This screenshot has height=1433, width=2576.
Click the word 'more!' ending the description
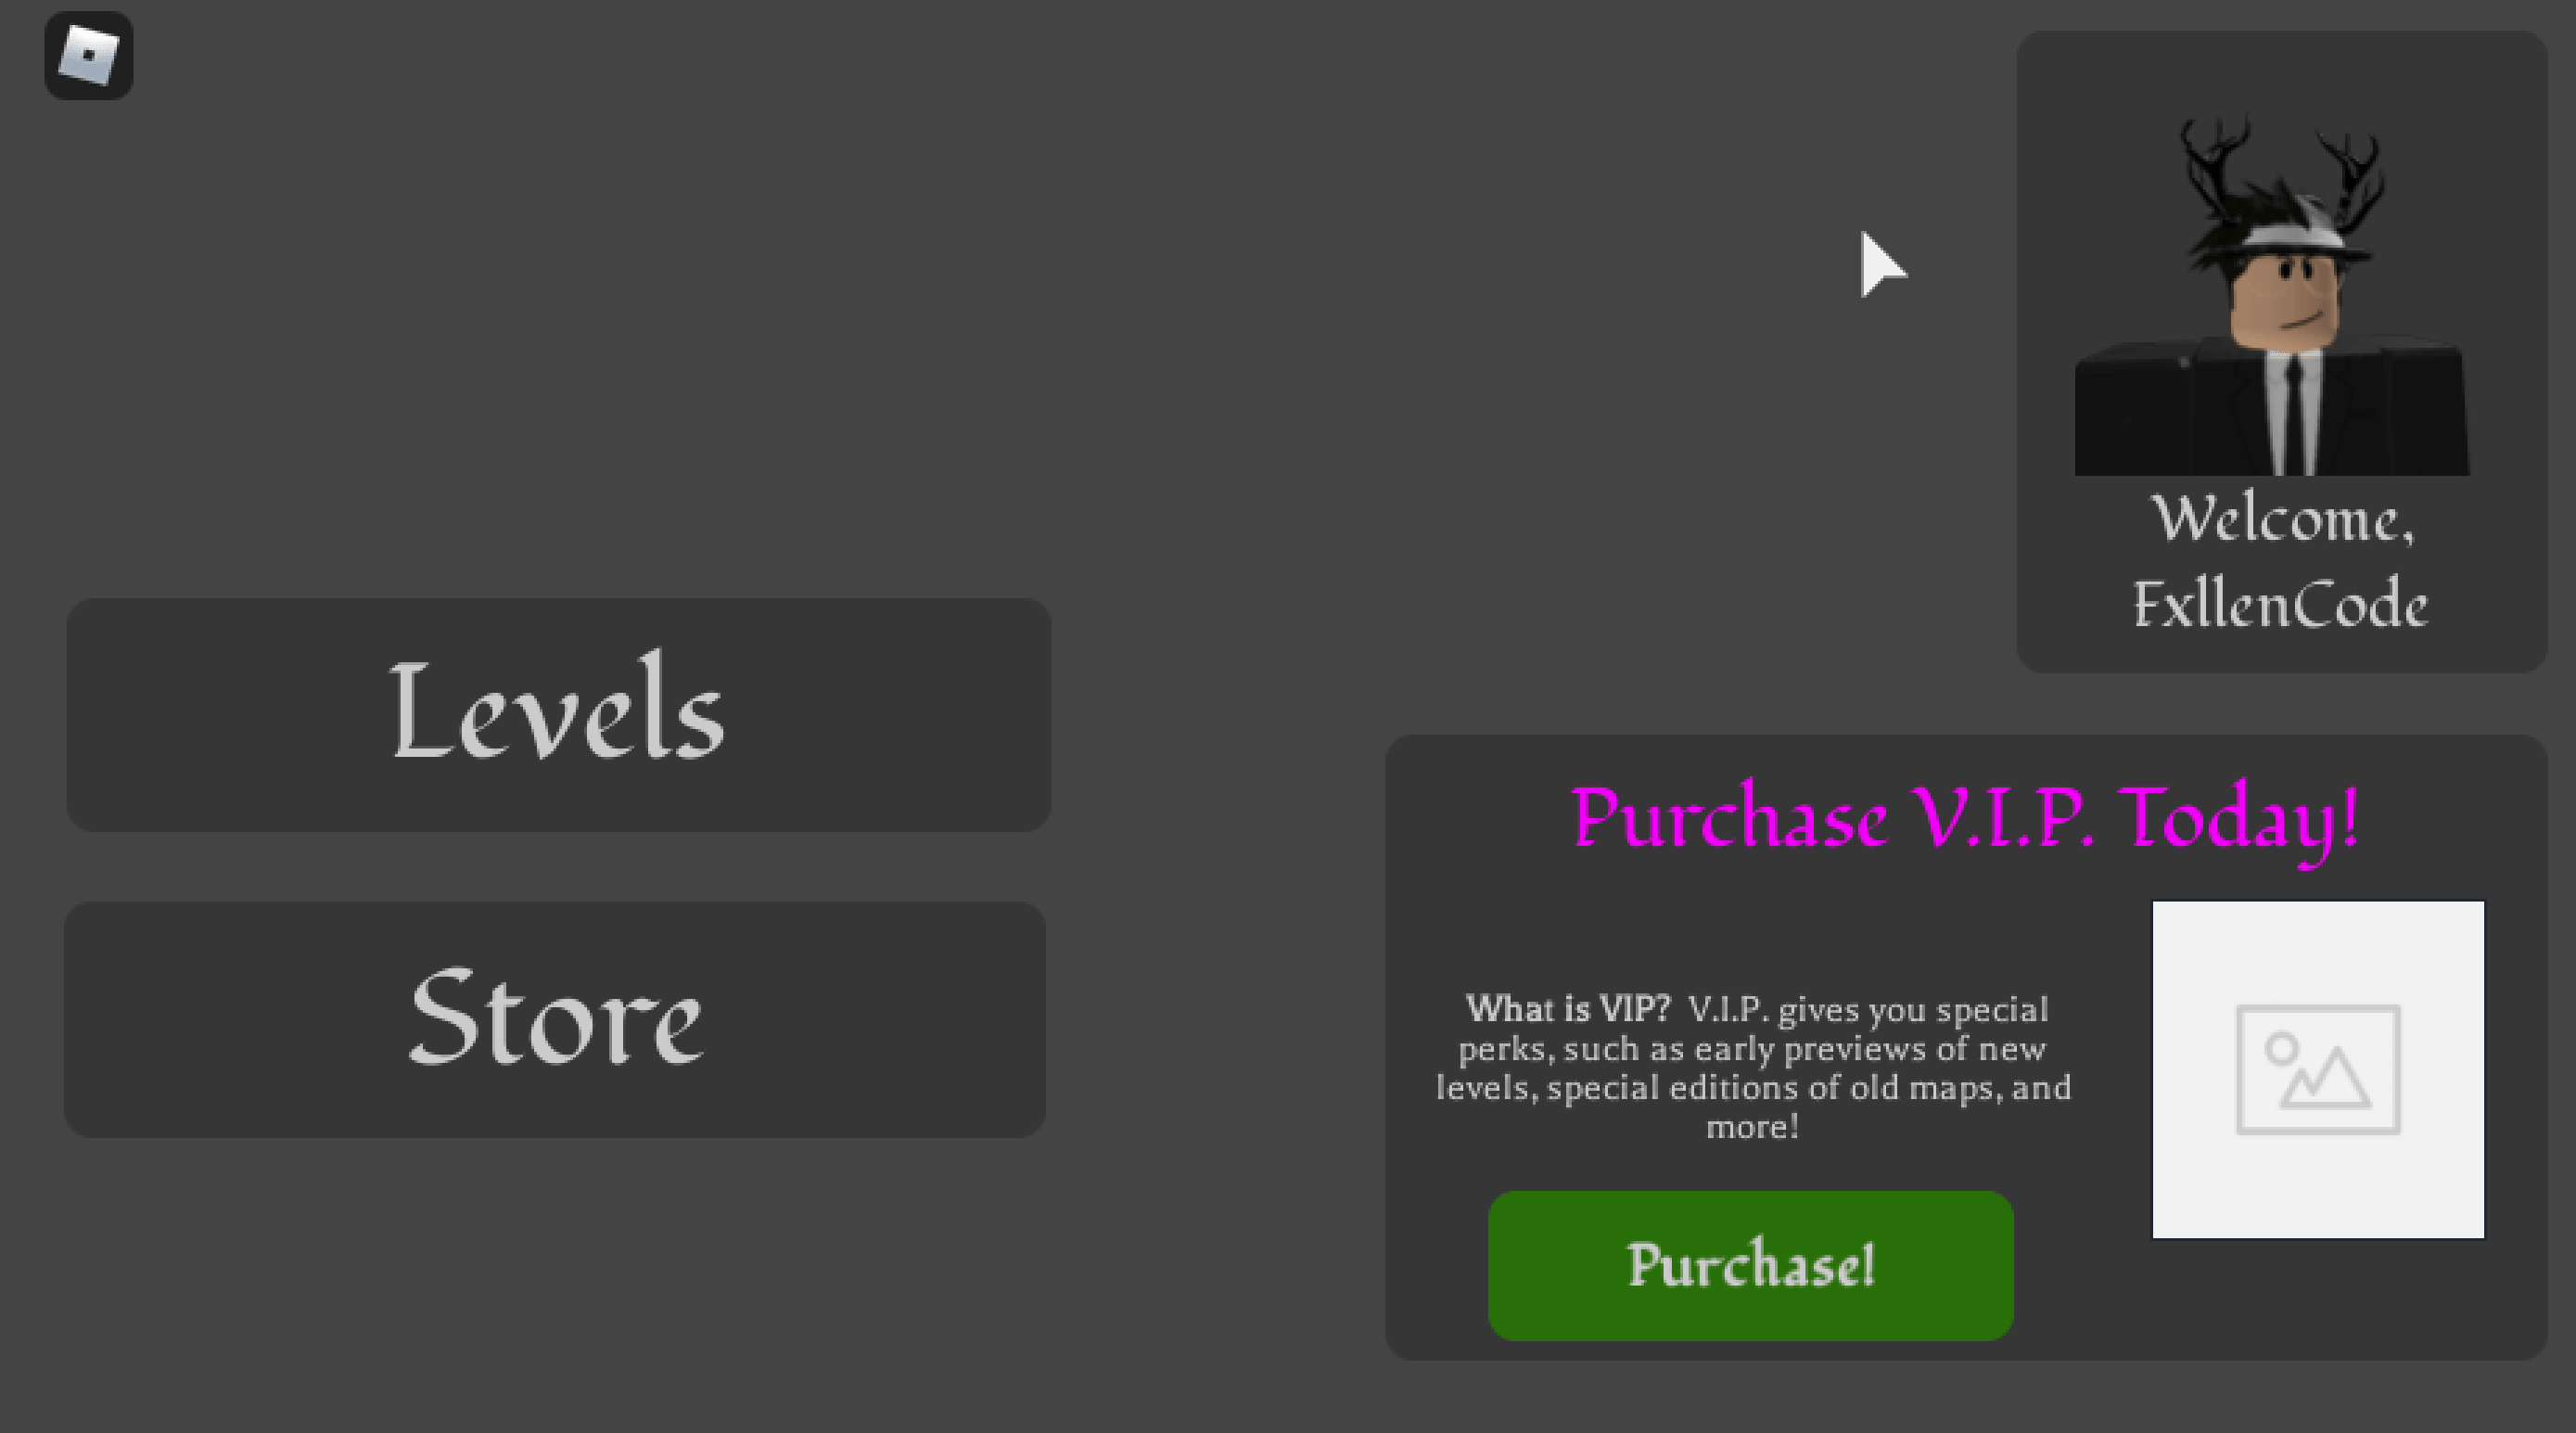(x=1752, y=1127)
